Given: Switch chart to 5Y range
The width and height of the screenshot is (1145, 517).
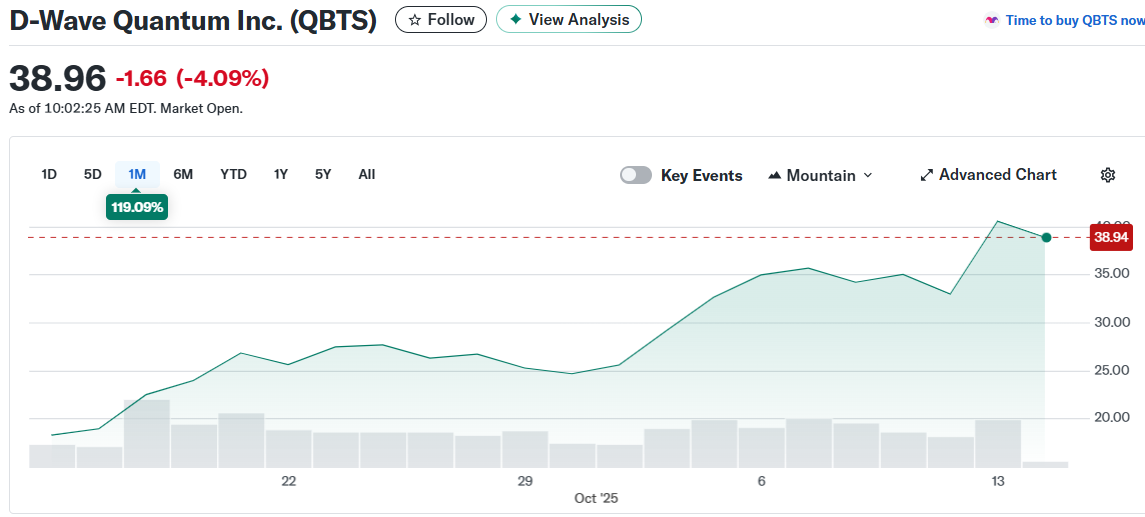Looking at the screenshot, I should pyautogui.click(x=323, y=174).
